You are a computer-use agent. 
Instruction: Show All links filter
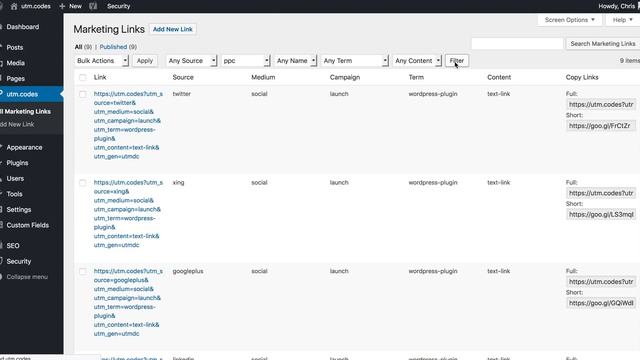(x=78, y=47)
